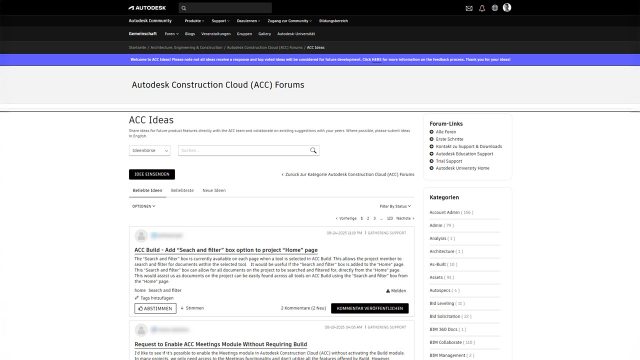Click Kommentar veröffentlichen button

pos(370,309)
